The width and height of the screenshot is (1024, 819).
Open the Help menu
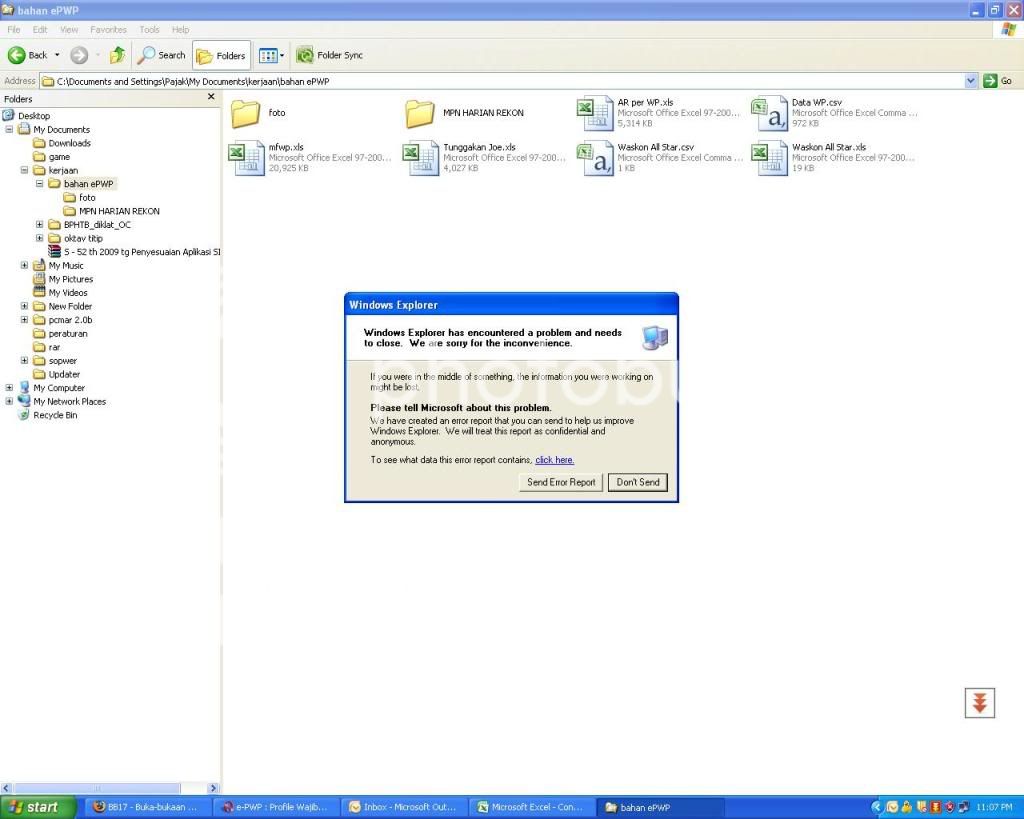click(x=180, y=30)
